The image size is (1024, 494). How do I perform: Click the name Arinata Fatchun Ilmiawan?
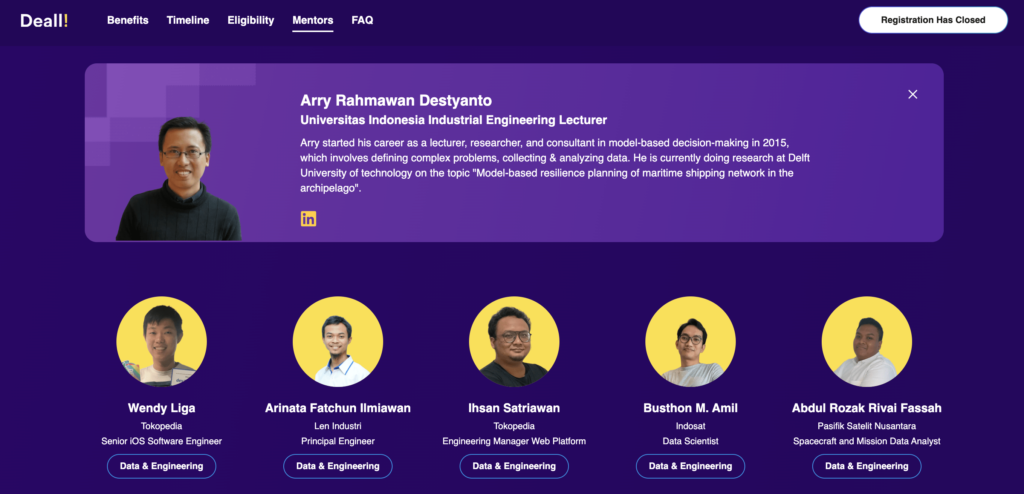[338, 408]
